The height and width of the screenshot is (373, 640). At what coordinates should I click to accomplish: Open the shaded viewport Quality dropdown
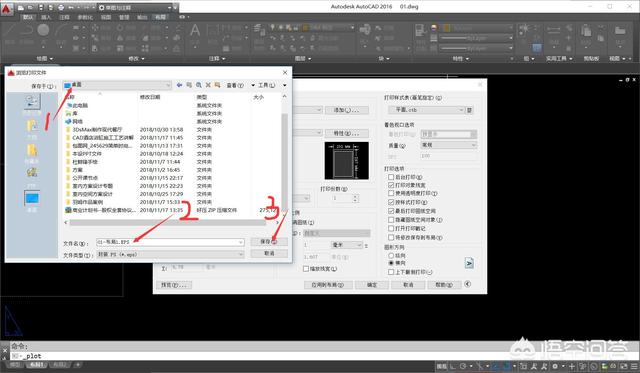[449, 145]
